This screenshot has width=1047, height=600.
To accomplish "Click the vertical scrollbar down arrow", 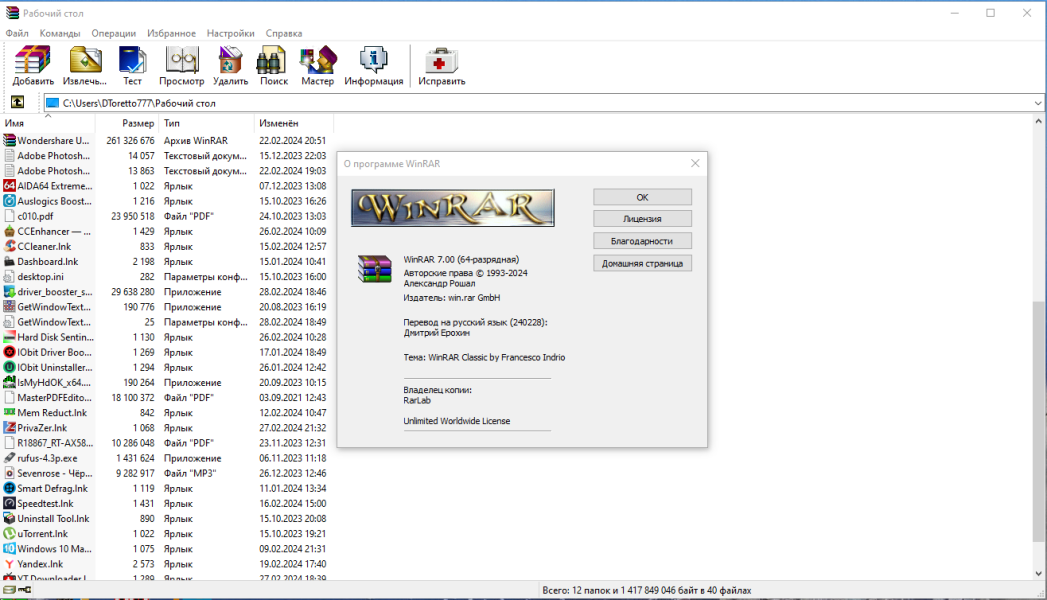I will pyautogui.click(x=1038, y=573).
